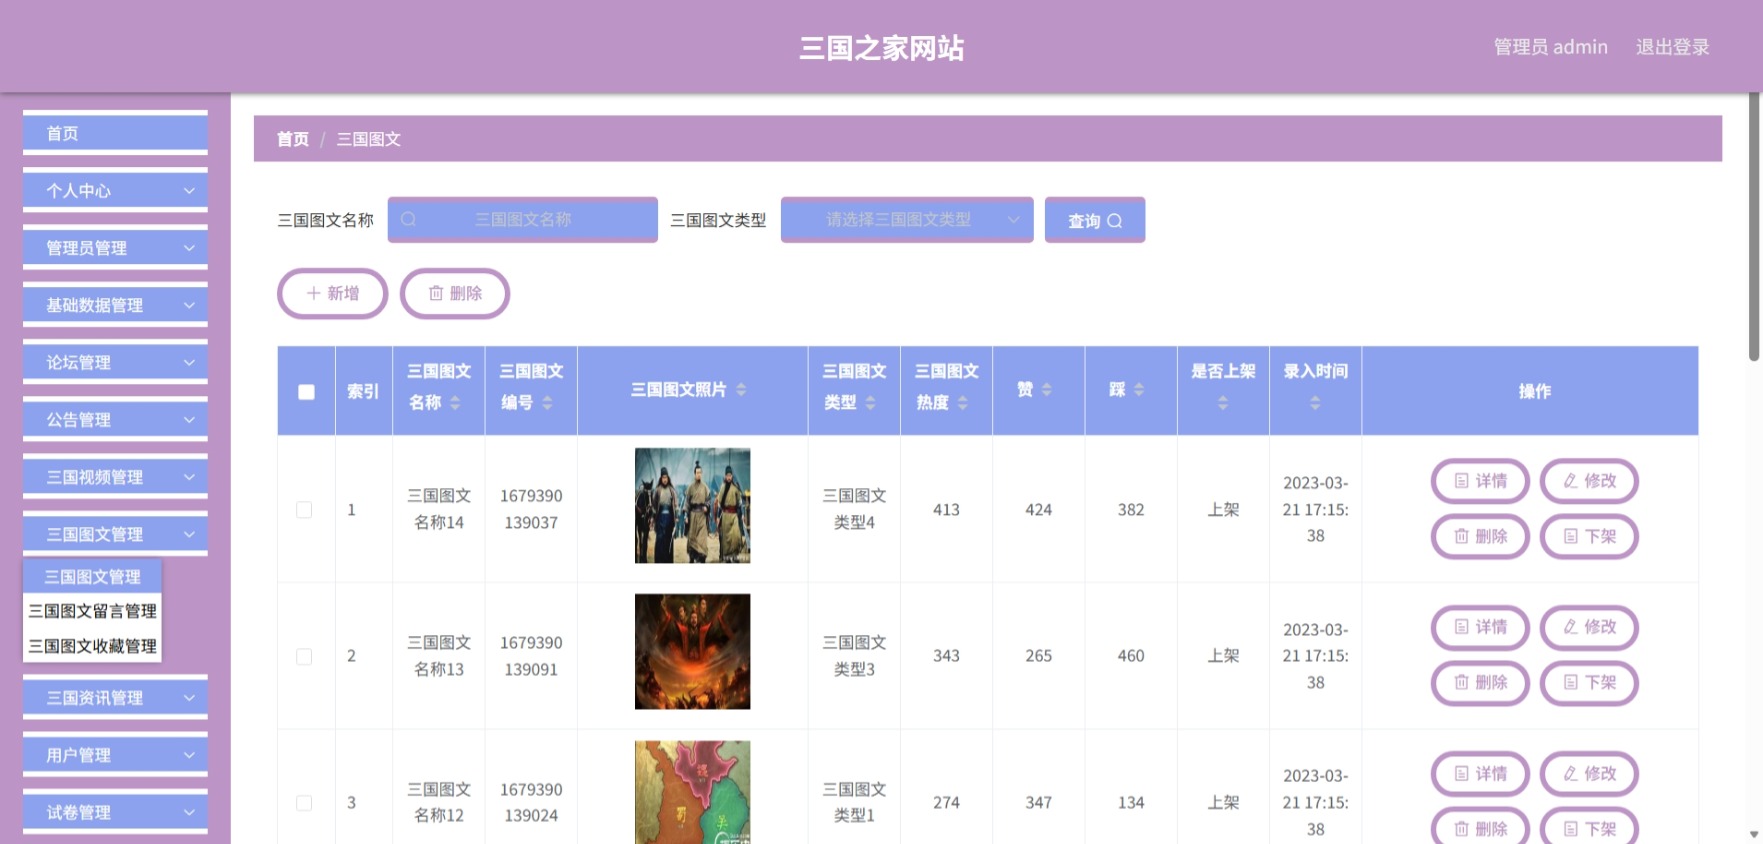
Task: Sort by 录入时间 column arrows
Action: click(1315, 403)
